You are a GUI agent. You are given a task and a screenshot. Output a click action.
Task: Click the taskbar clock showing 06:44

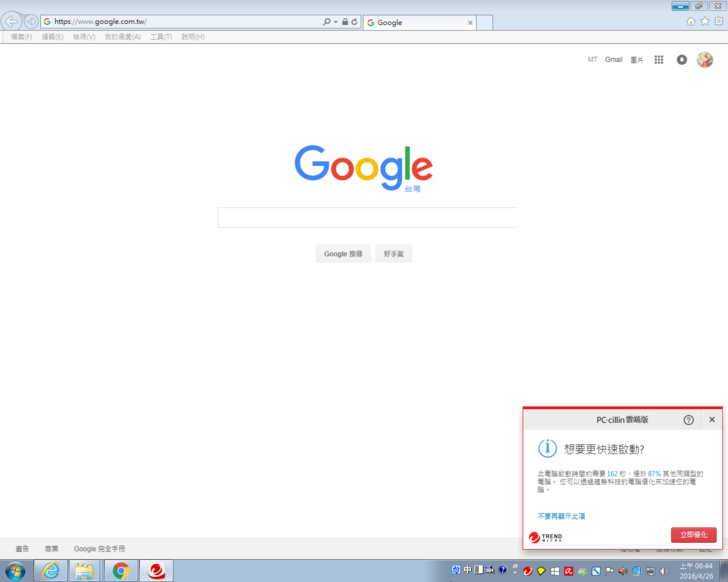[x=696, y=571]
